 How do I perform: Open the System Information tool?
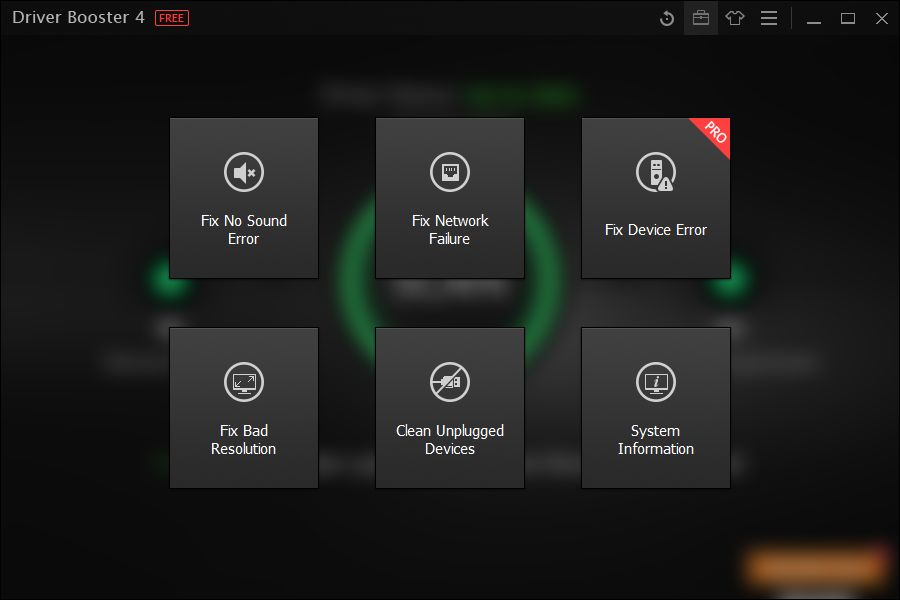click(x=655, y=408)
